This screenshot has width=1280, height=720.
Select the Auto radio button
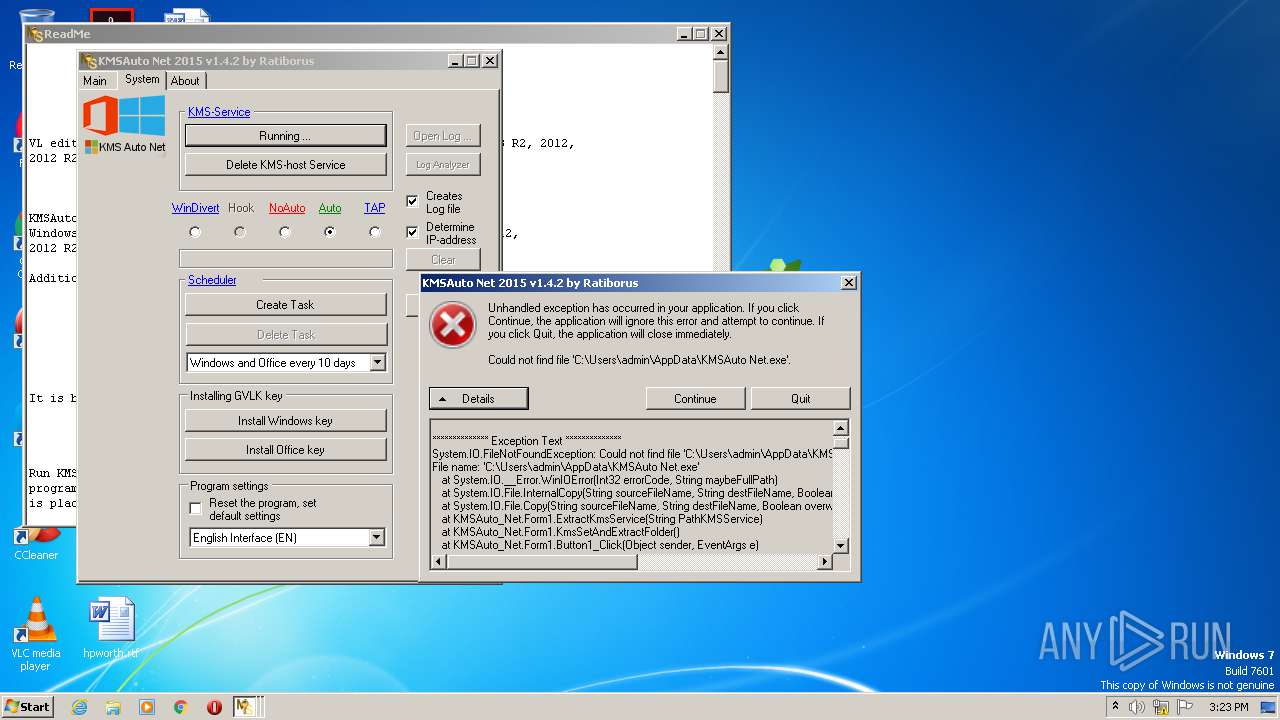[330, 232]
